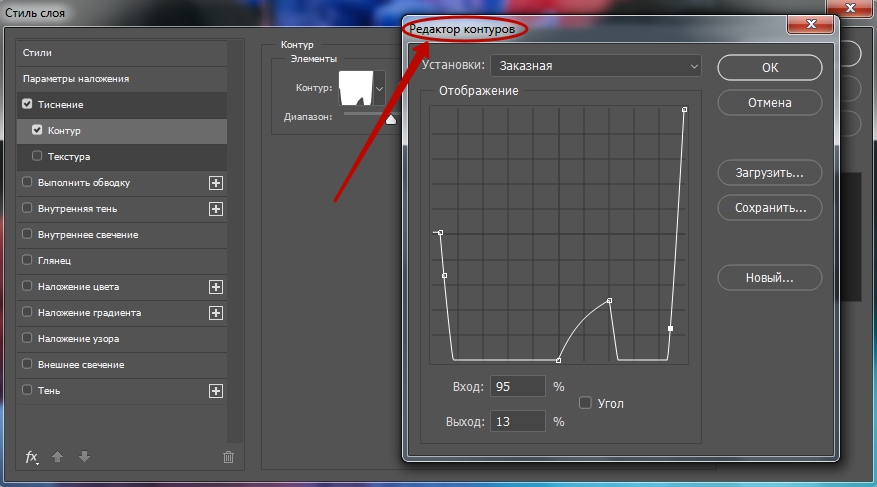Enable Выполнить обводку checkbox
This screenshot has height=487, width=877.
pyautogui.click(x=27, y=182)
